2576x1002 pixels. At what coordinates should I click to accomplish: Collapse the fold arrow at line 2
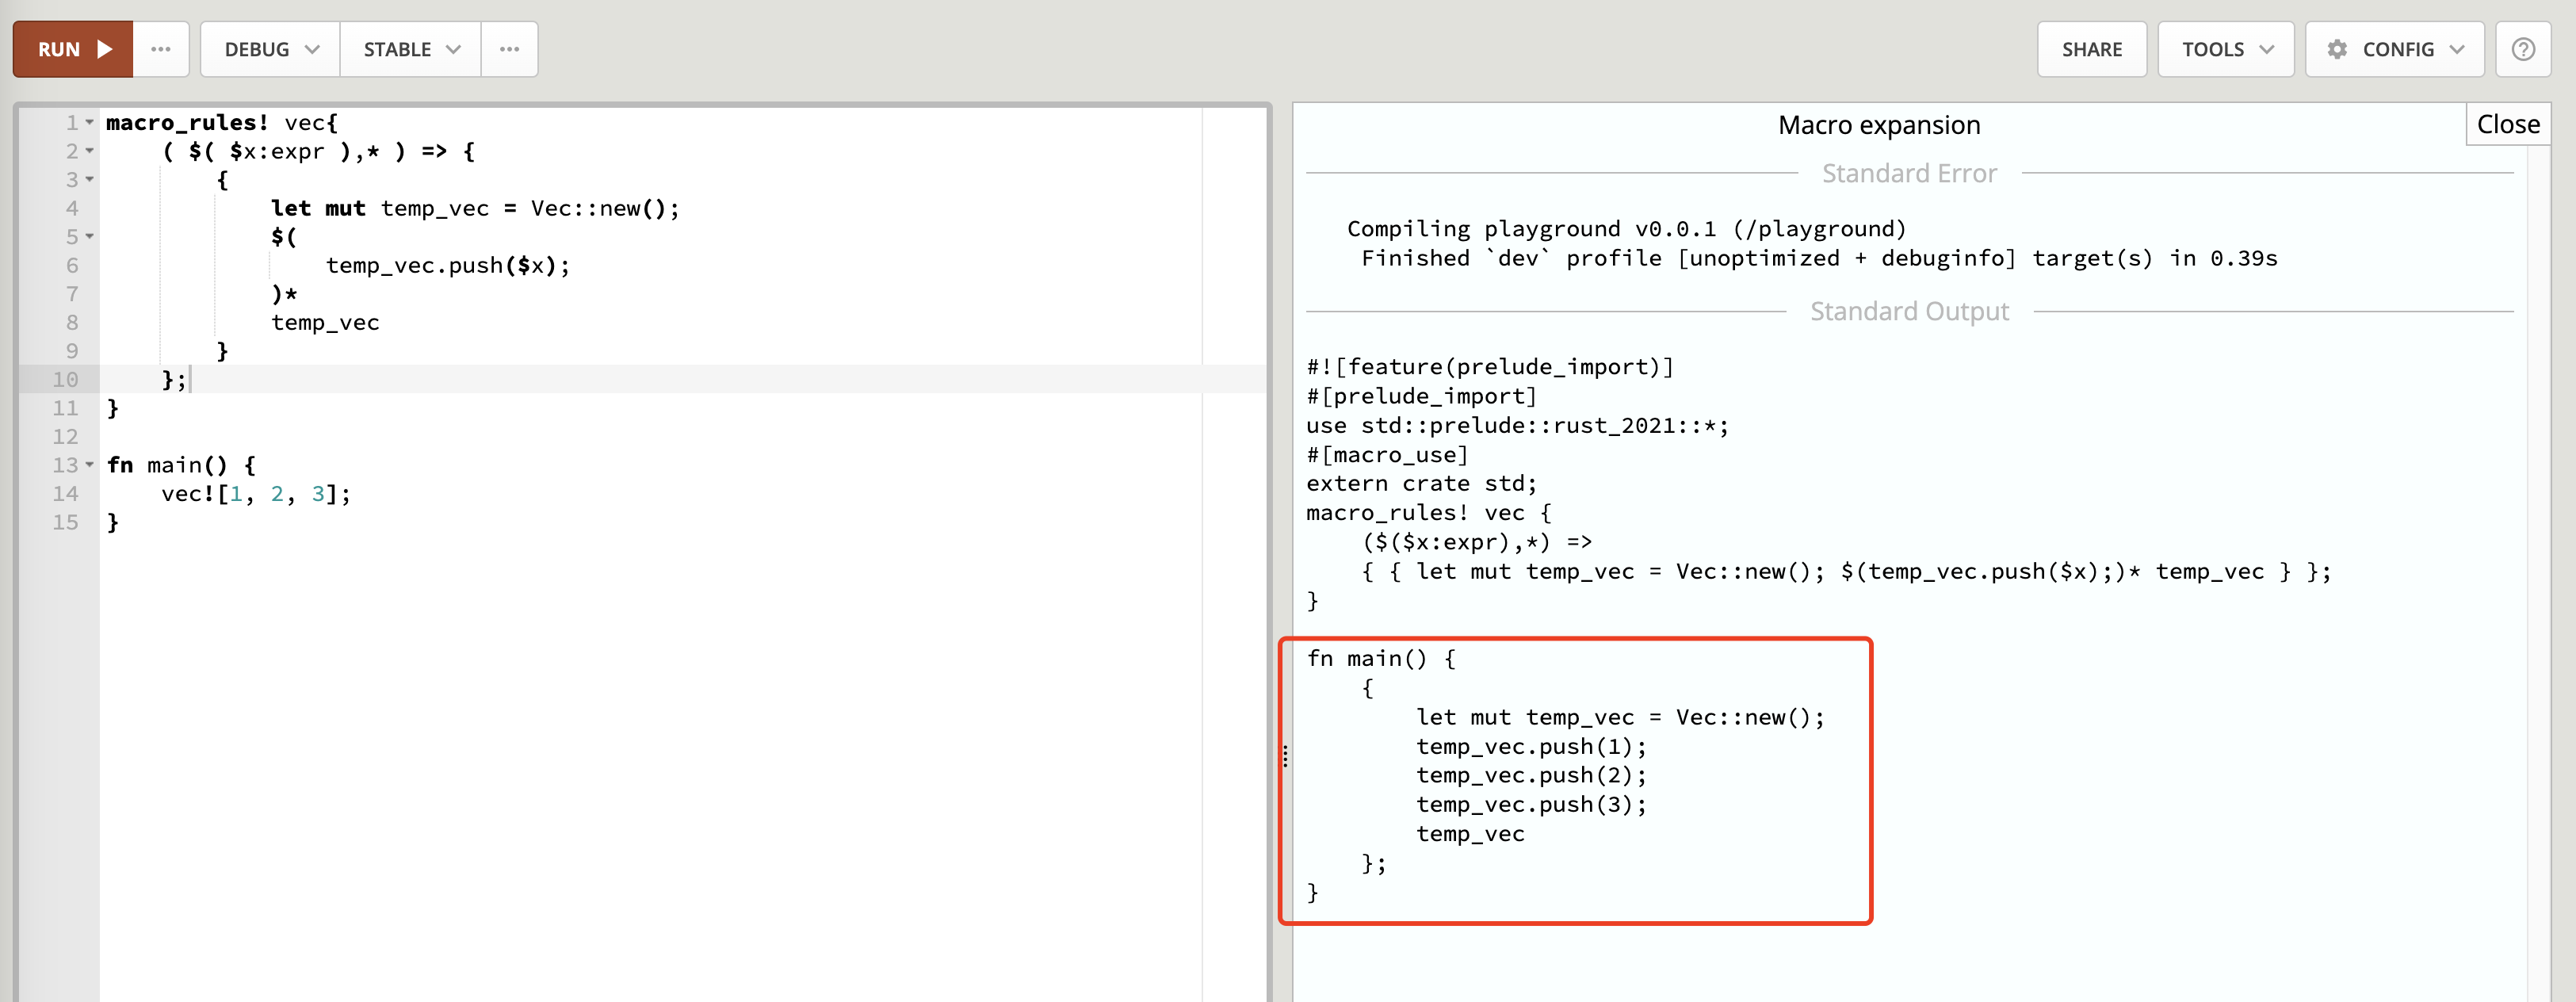click(90, 151)
